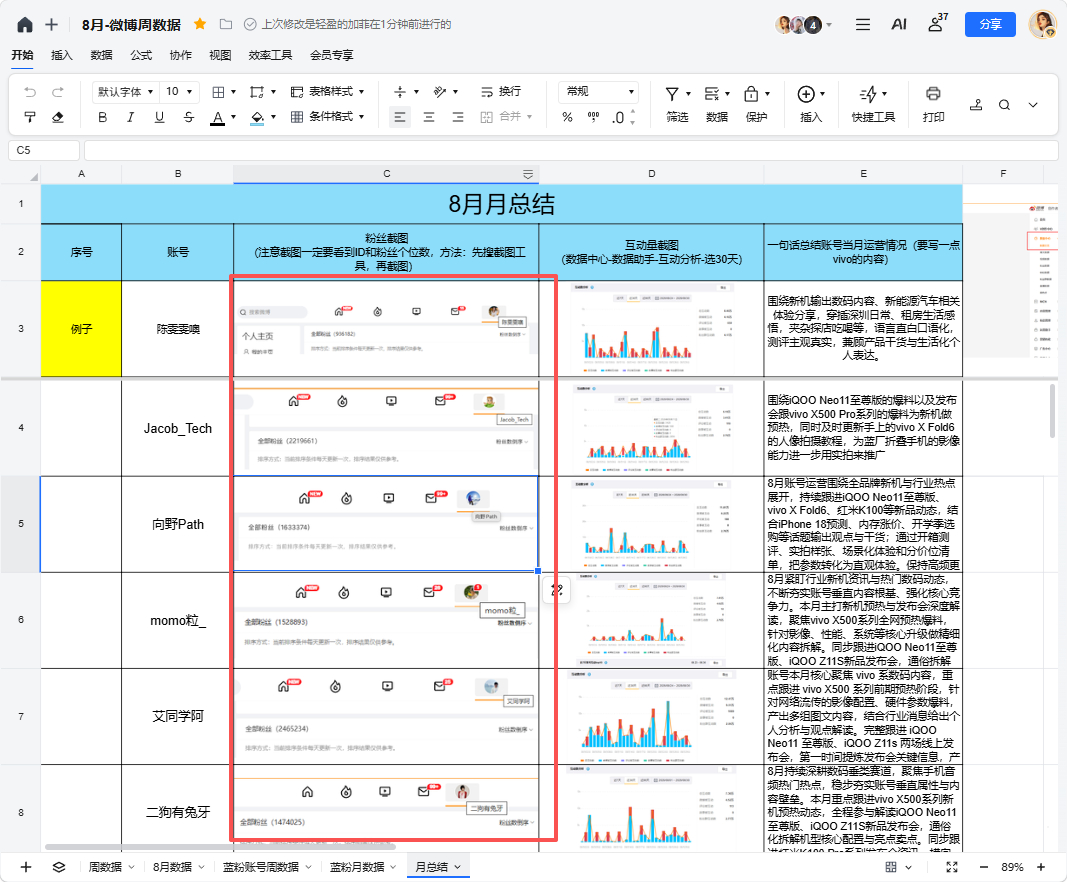Image resolution: width=1067 pixels, height=882 pixels.
Task: Open the 默认字体 font dropdown
Action: click(125, 91)
